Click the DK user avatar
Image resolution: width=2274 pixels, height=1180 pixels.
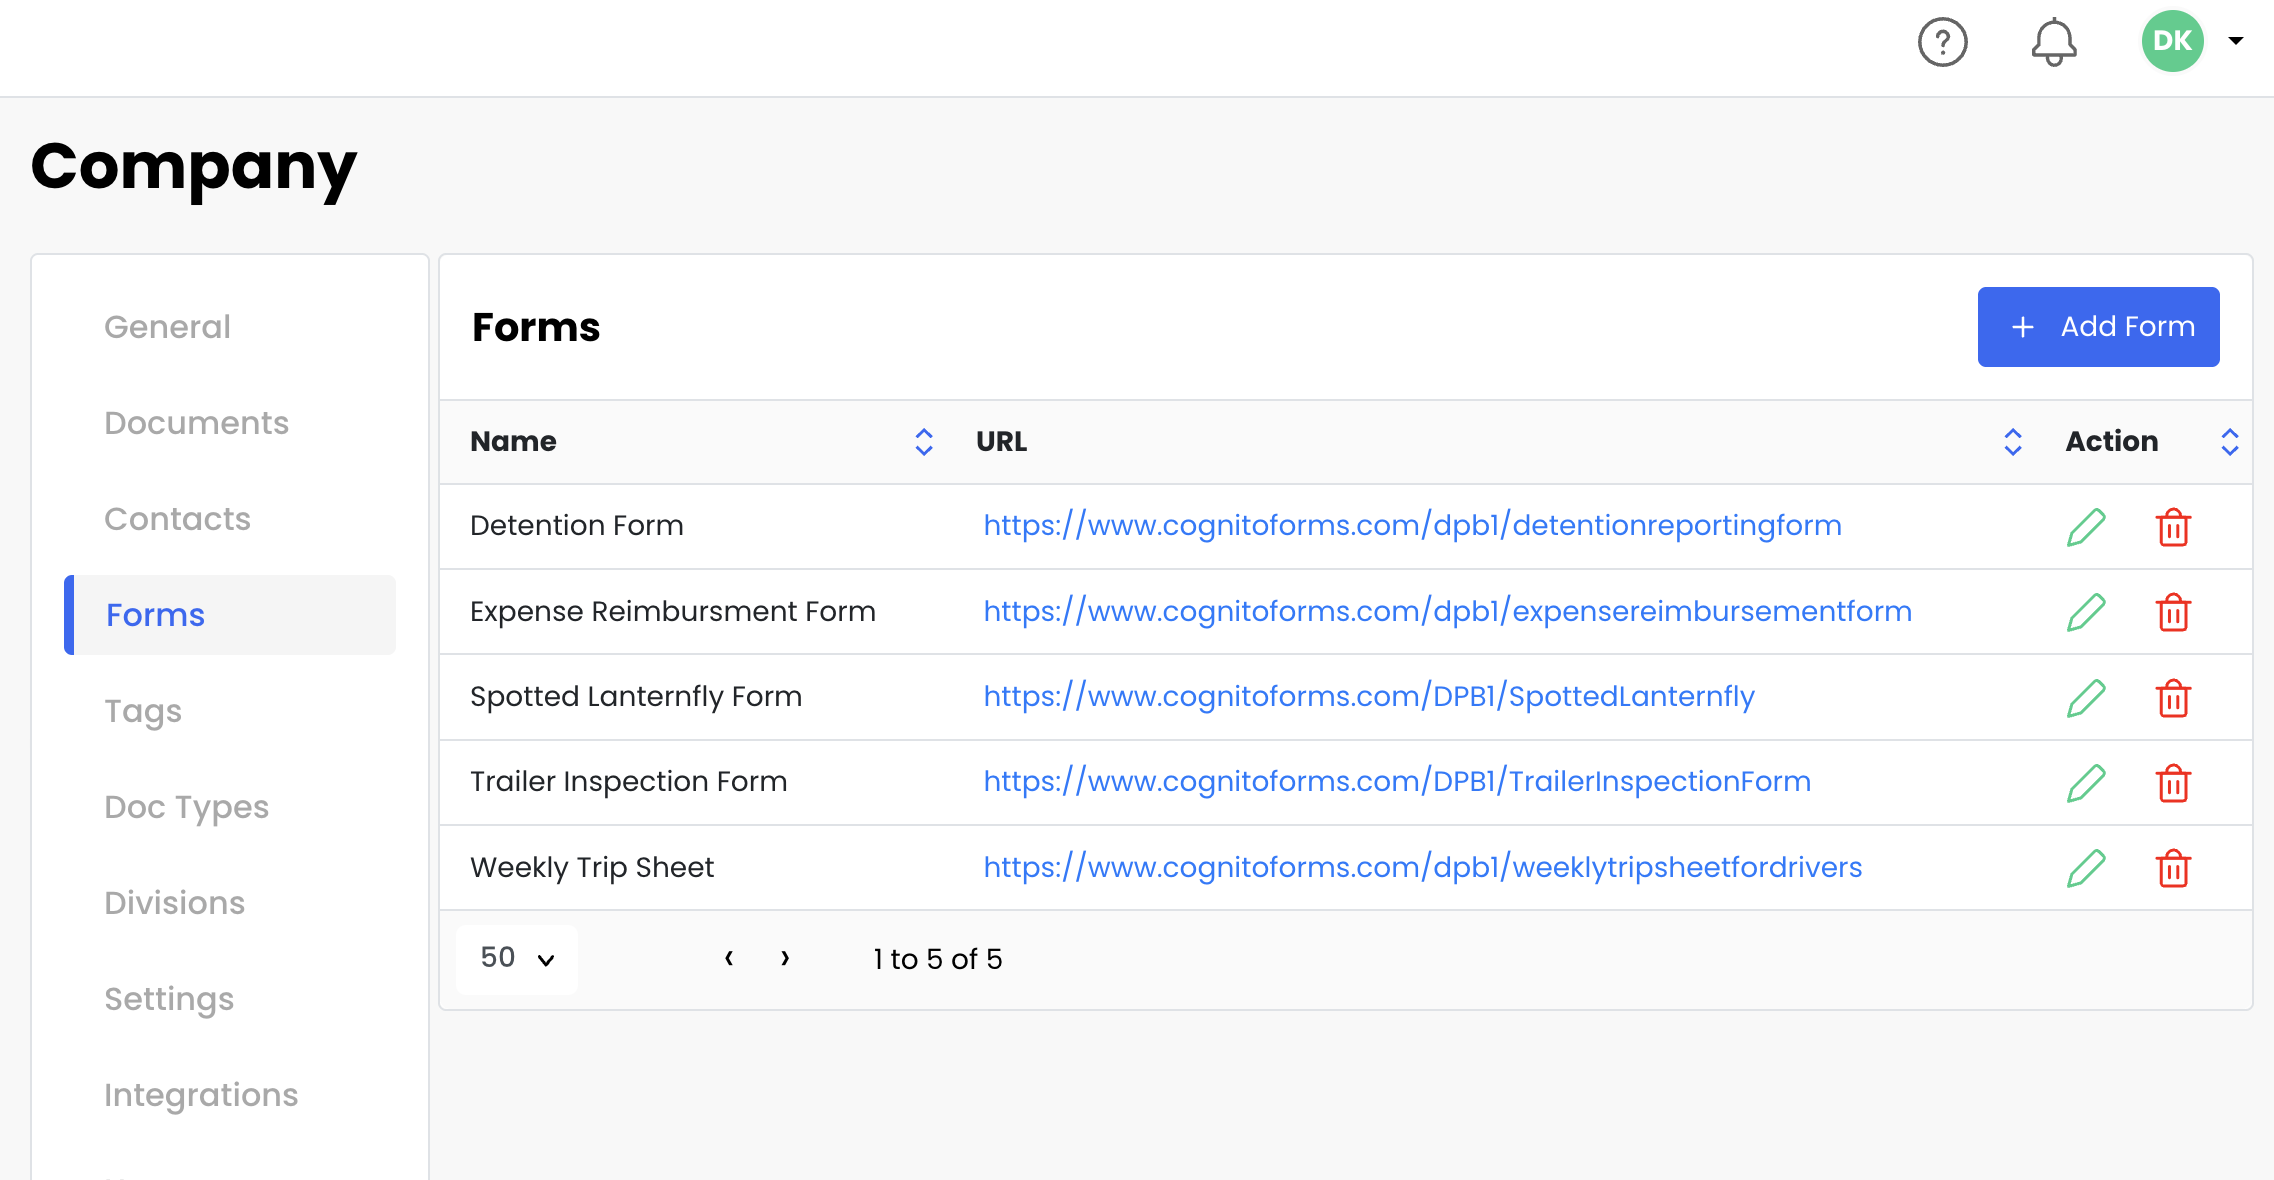point(2172,41)
